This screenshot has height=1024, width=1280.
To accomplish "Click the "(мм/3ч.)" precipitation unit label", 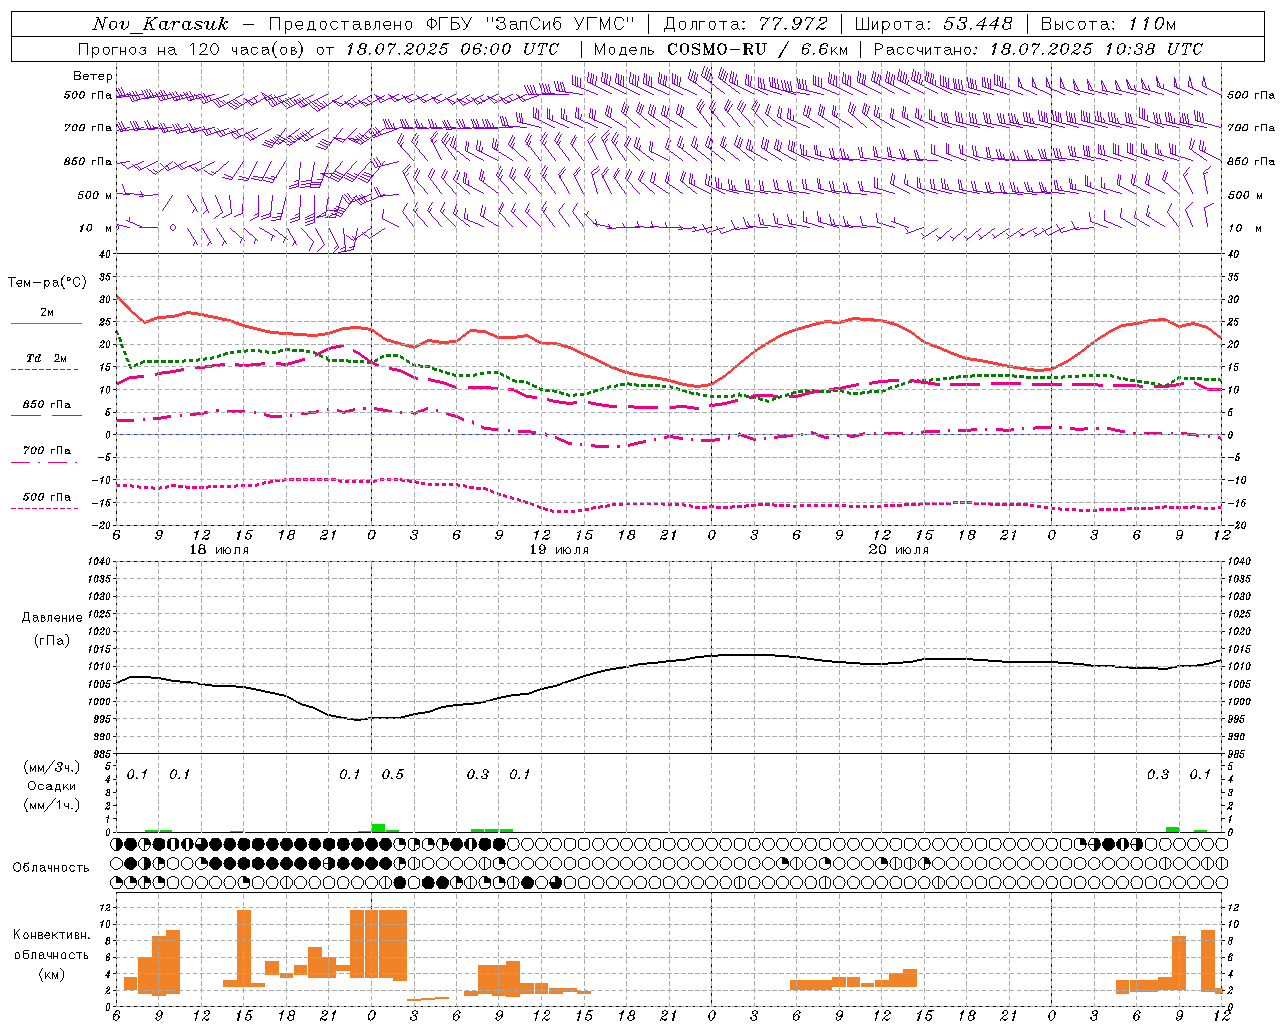I will point(52,768).
